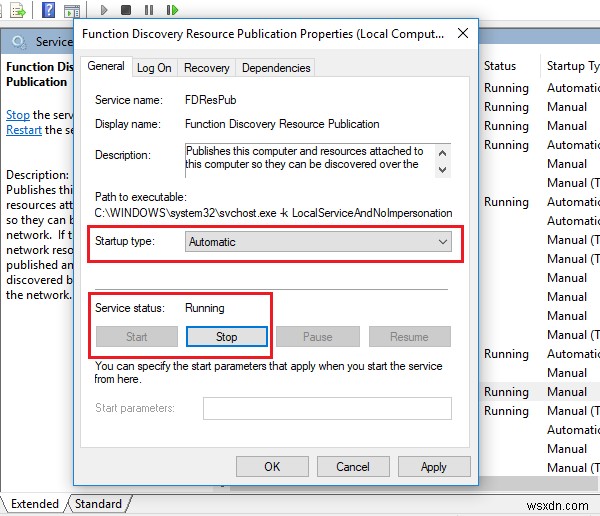Click the Show/Hide Action Pane icon
600x516 pixels.
(x=72, y=11)
